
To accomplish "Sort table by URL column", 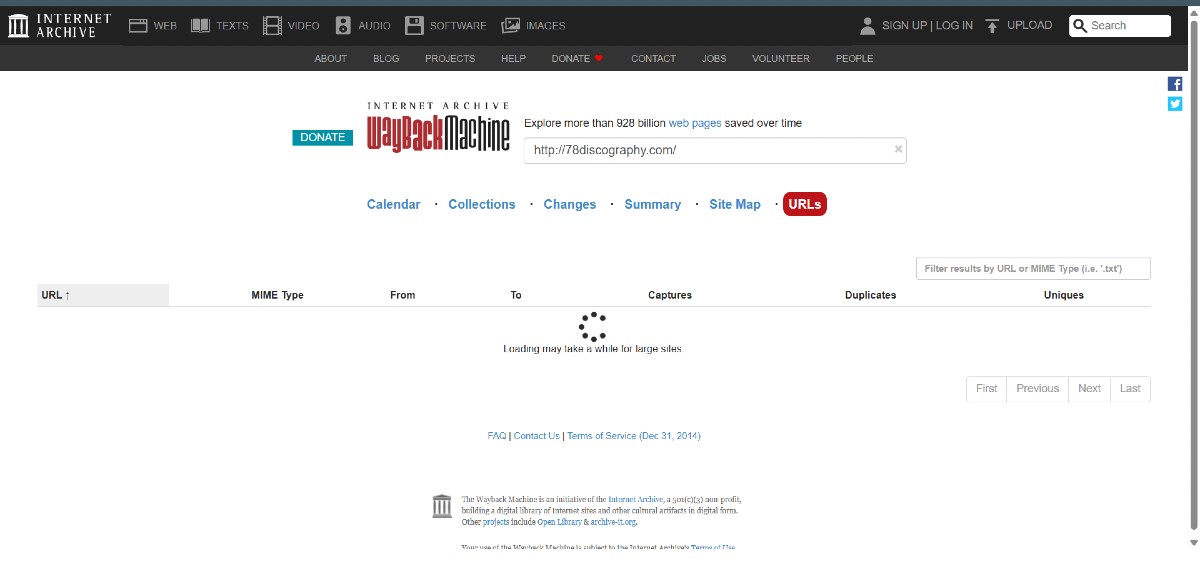I will [x=103, y=295].
